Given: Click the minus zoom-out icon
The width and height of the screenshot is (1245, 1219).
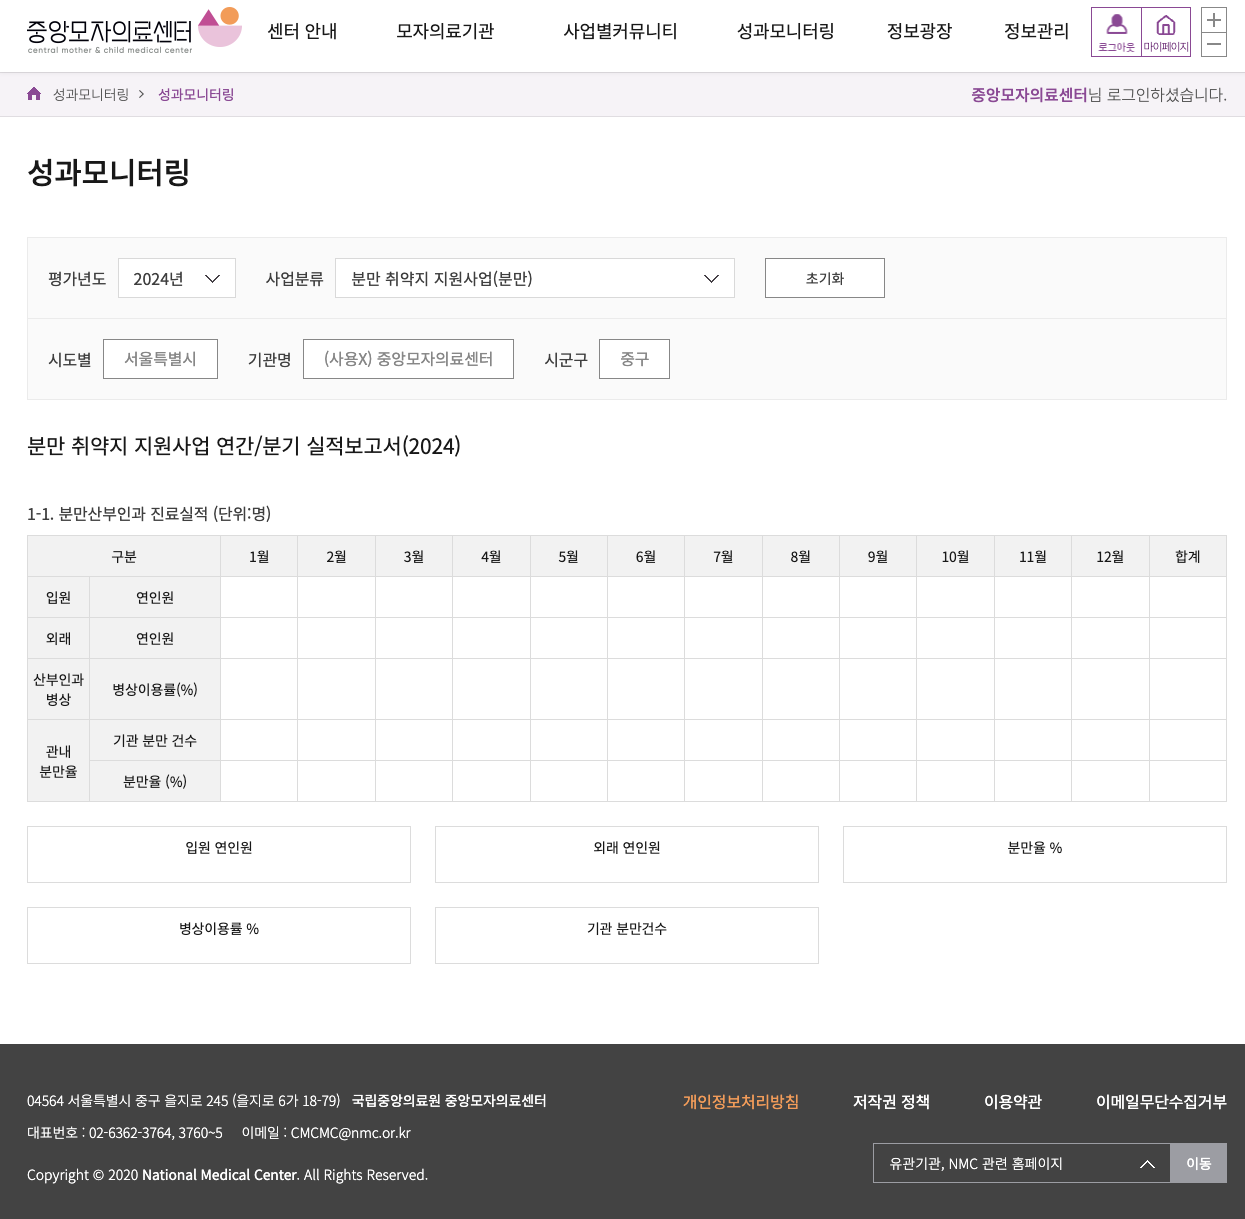Looking at the screenshot, I should [1213, 44].
